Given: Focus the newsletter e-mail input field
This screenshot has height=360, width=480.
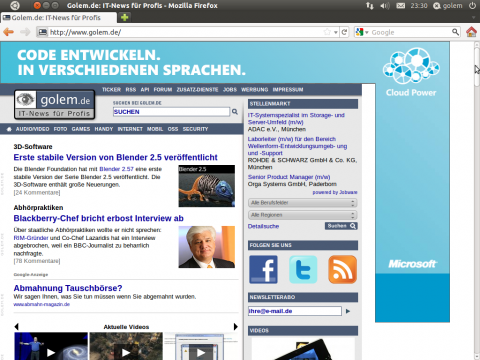Looking at the screenshot, I should point(295,311).
